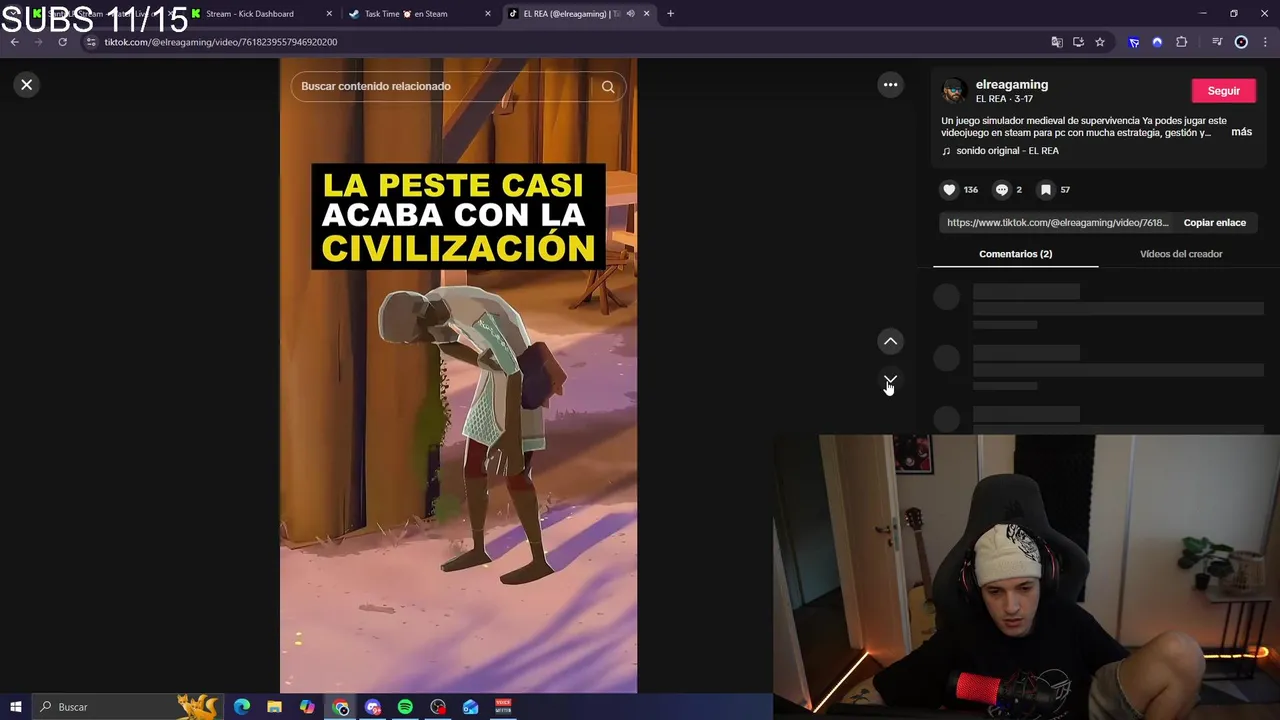
Task: Bookmark this page with star icon
Action: tap(1100, 42)
